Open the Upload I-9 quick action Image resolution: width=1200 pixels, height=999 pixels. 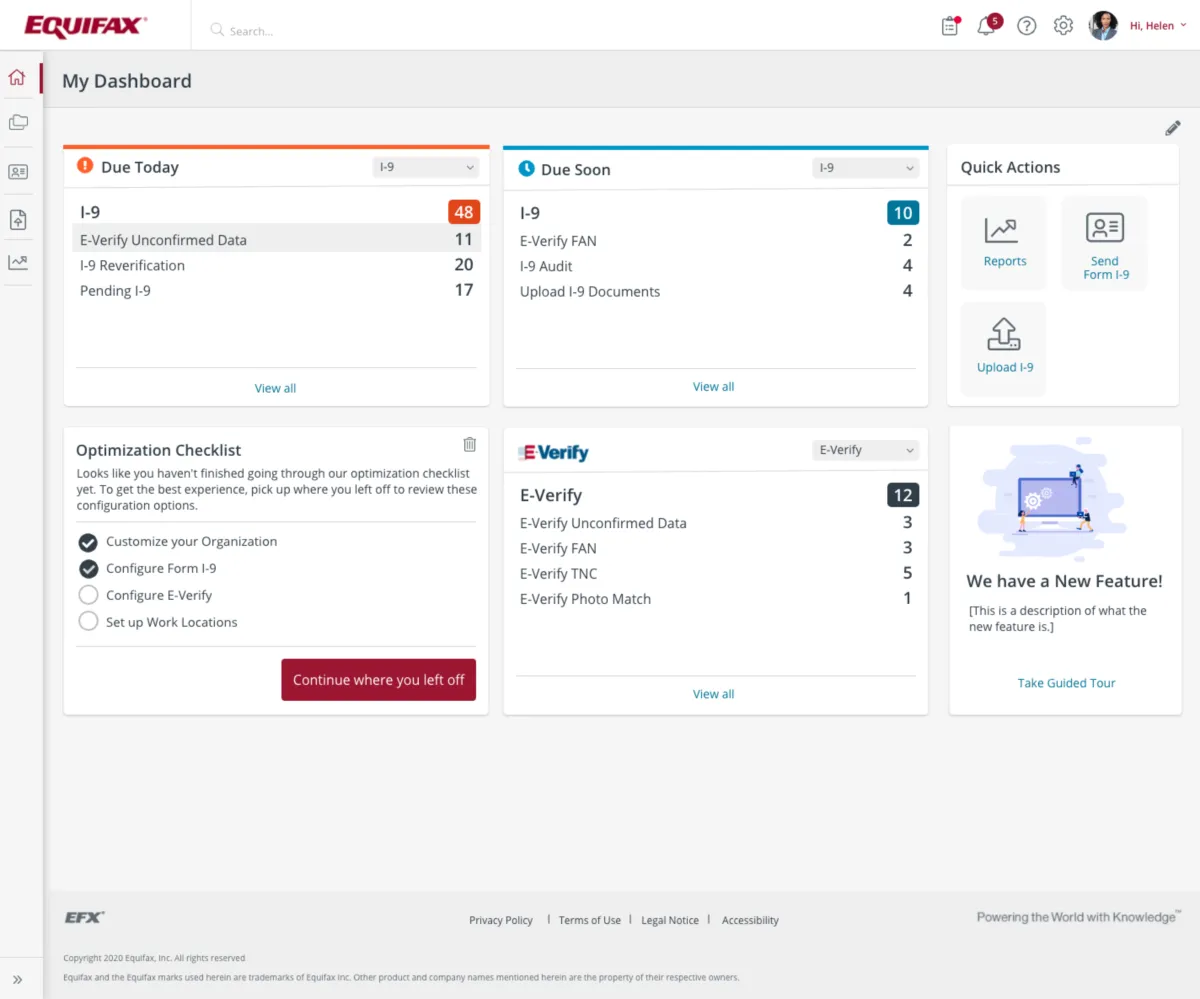pyautogui.click(x=1004, y=349)
